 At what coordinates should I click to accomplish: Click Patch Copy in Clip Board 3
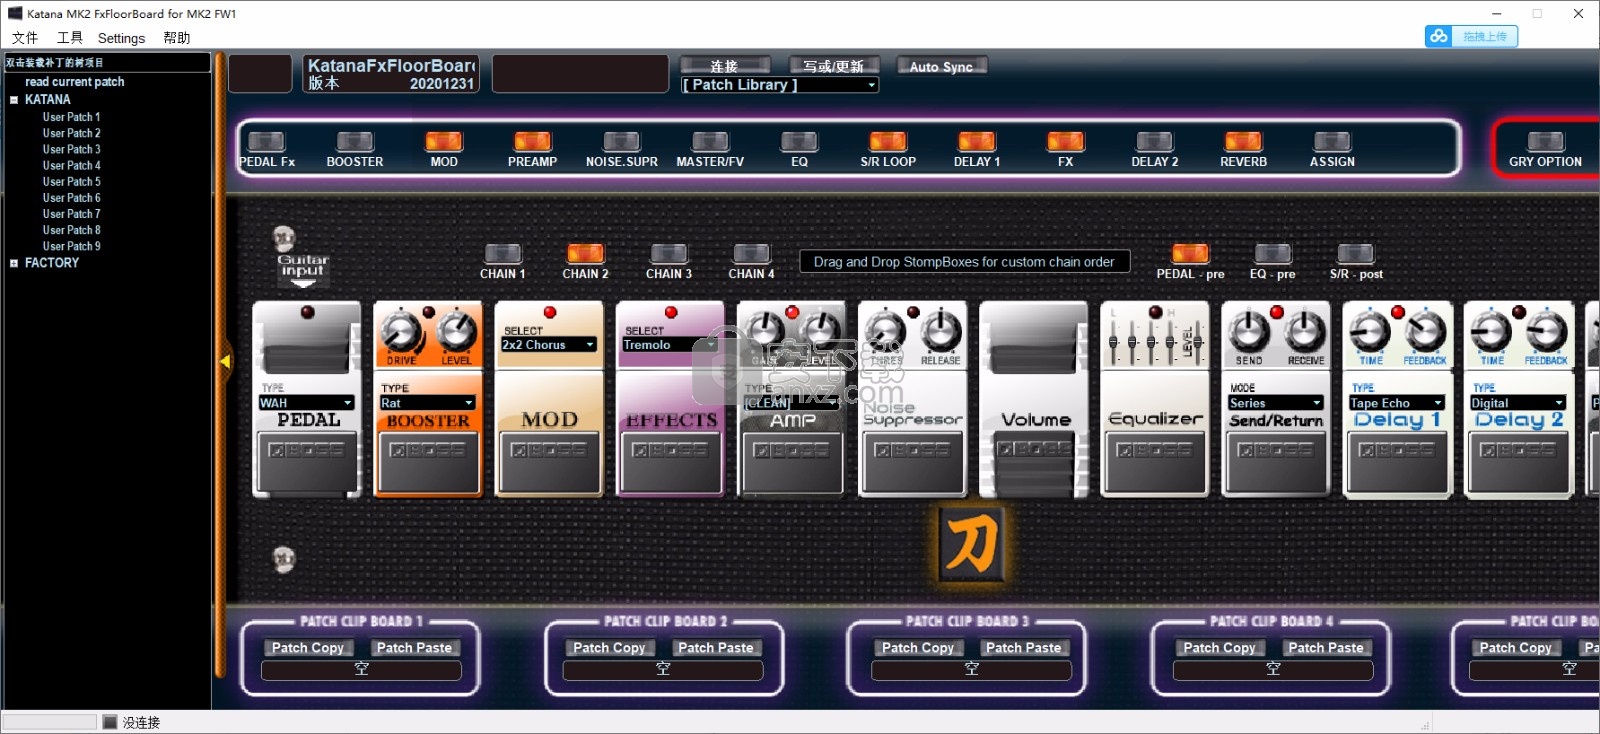(x=918, y=647)
